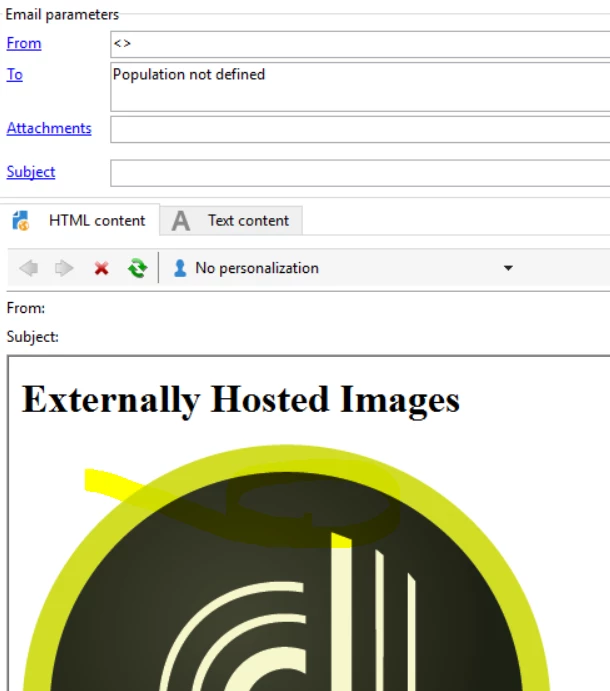Click the red X stop icon
The width and height of the screenshot is (610, 691).
tap(101, 268)
